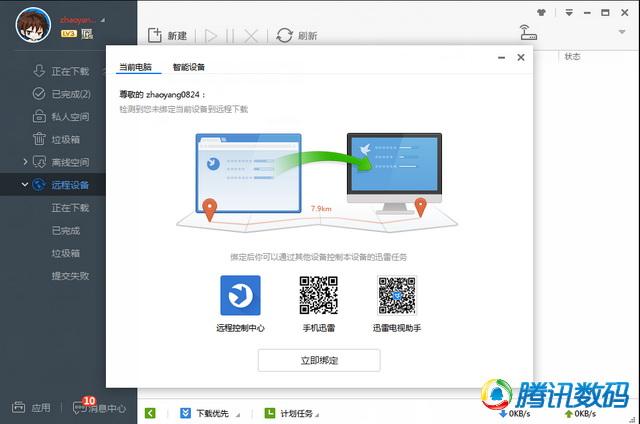Select the 当前电脑 tab
640x424 pixels.
[x=136, y=67]
